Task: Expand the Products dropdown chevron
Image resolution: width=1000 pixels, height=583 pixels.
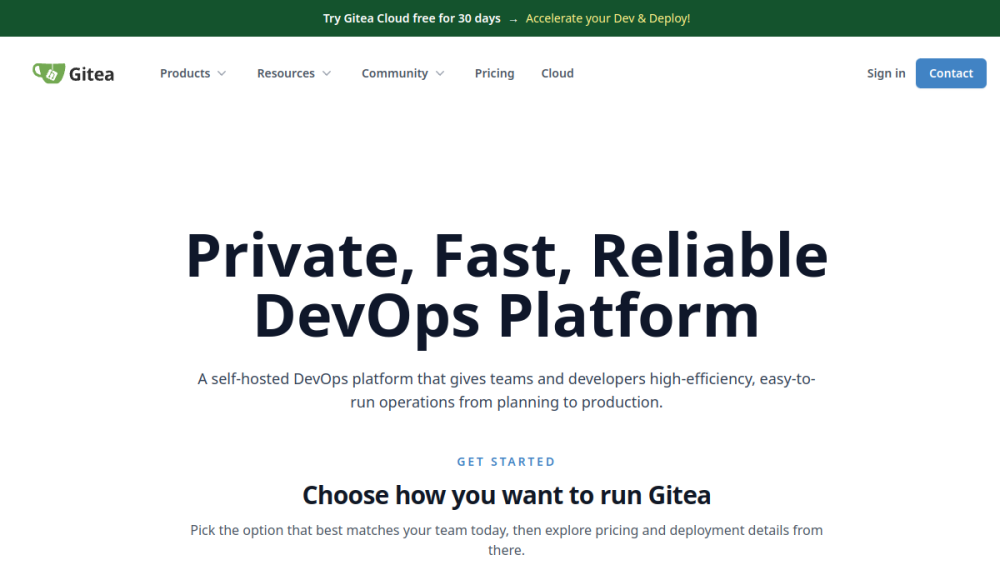Action: pos(222,73)
